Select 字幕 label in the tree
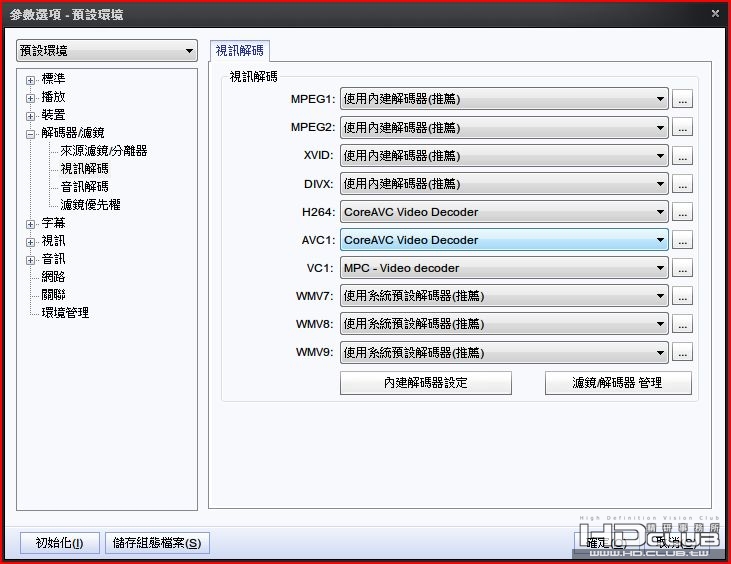 pos(53,223)
